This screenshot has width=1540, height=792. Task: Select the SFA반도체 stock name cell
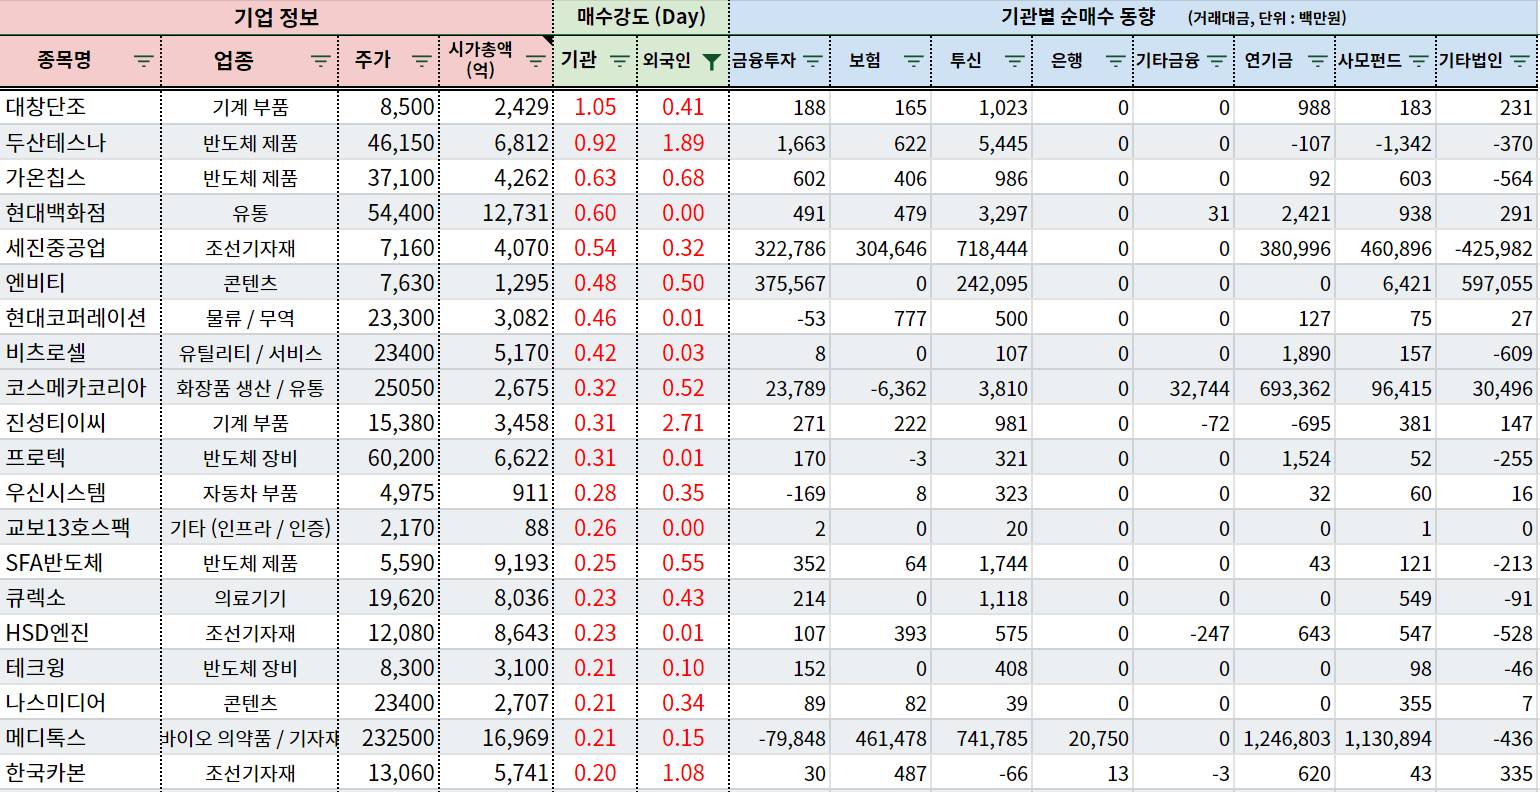[80, 562]
